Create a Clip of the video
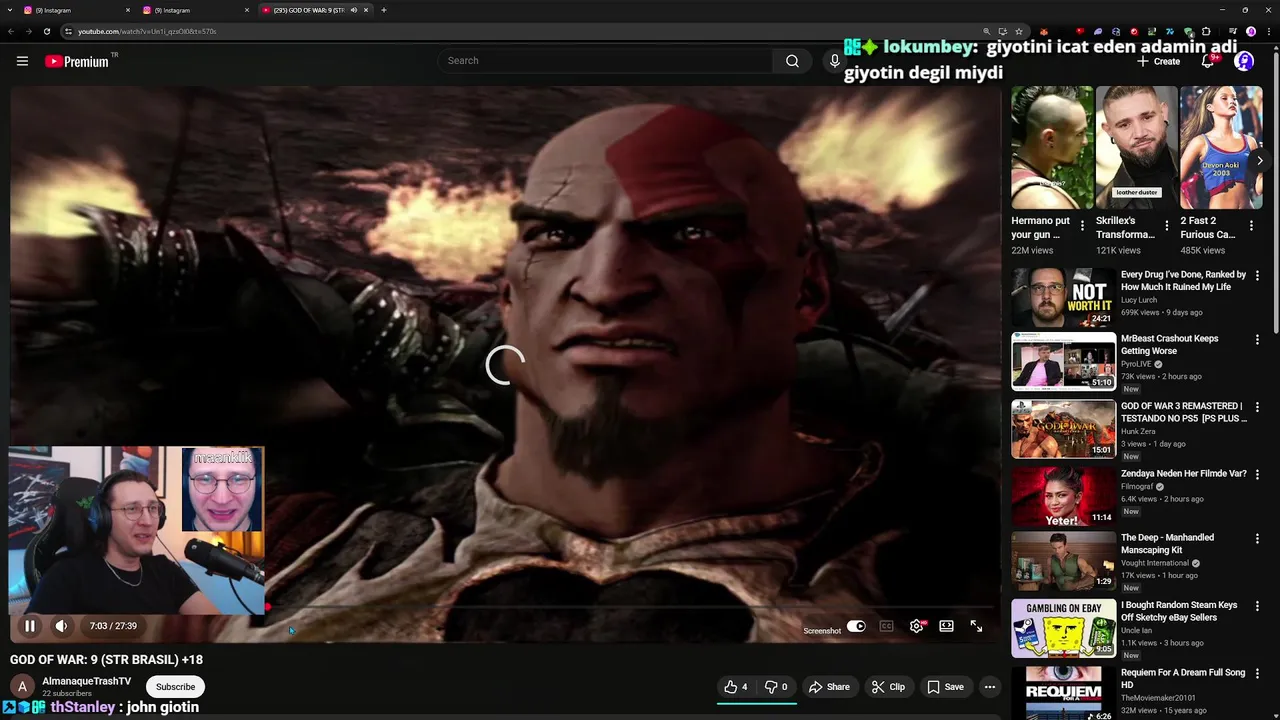The image size is (1280, 720). tap(888, 687)
